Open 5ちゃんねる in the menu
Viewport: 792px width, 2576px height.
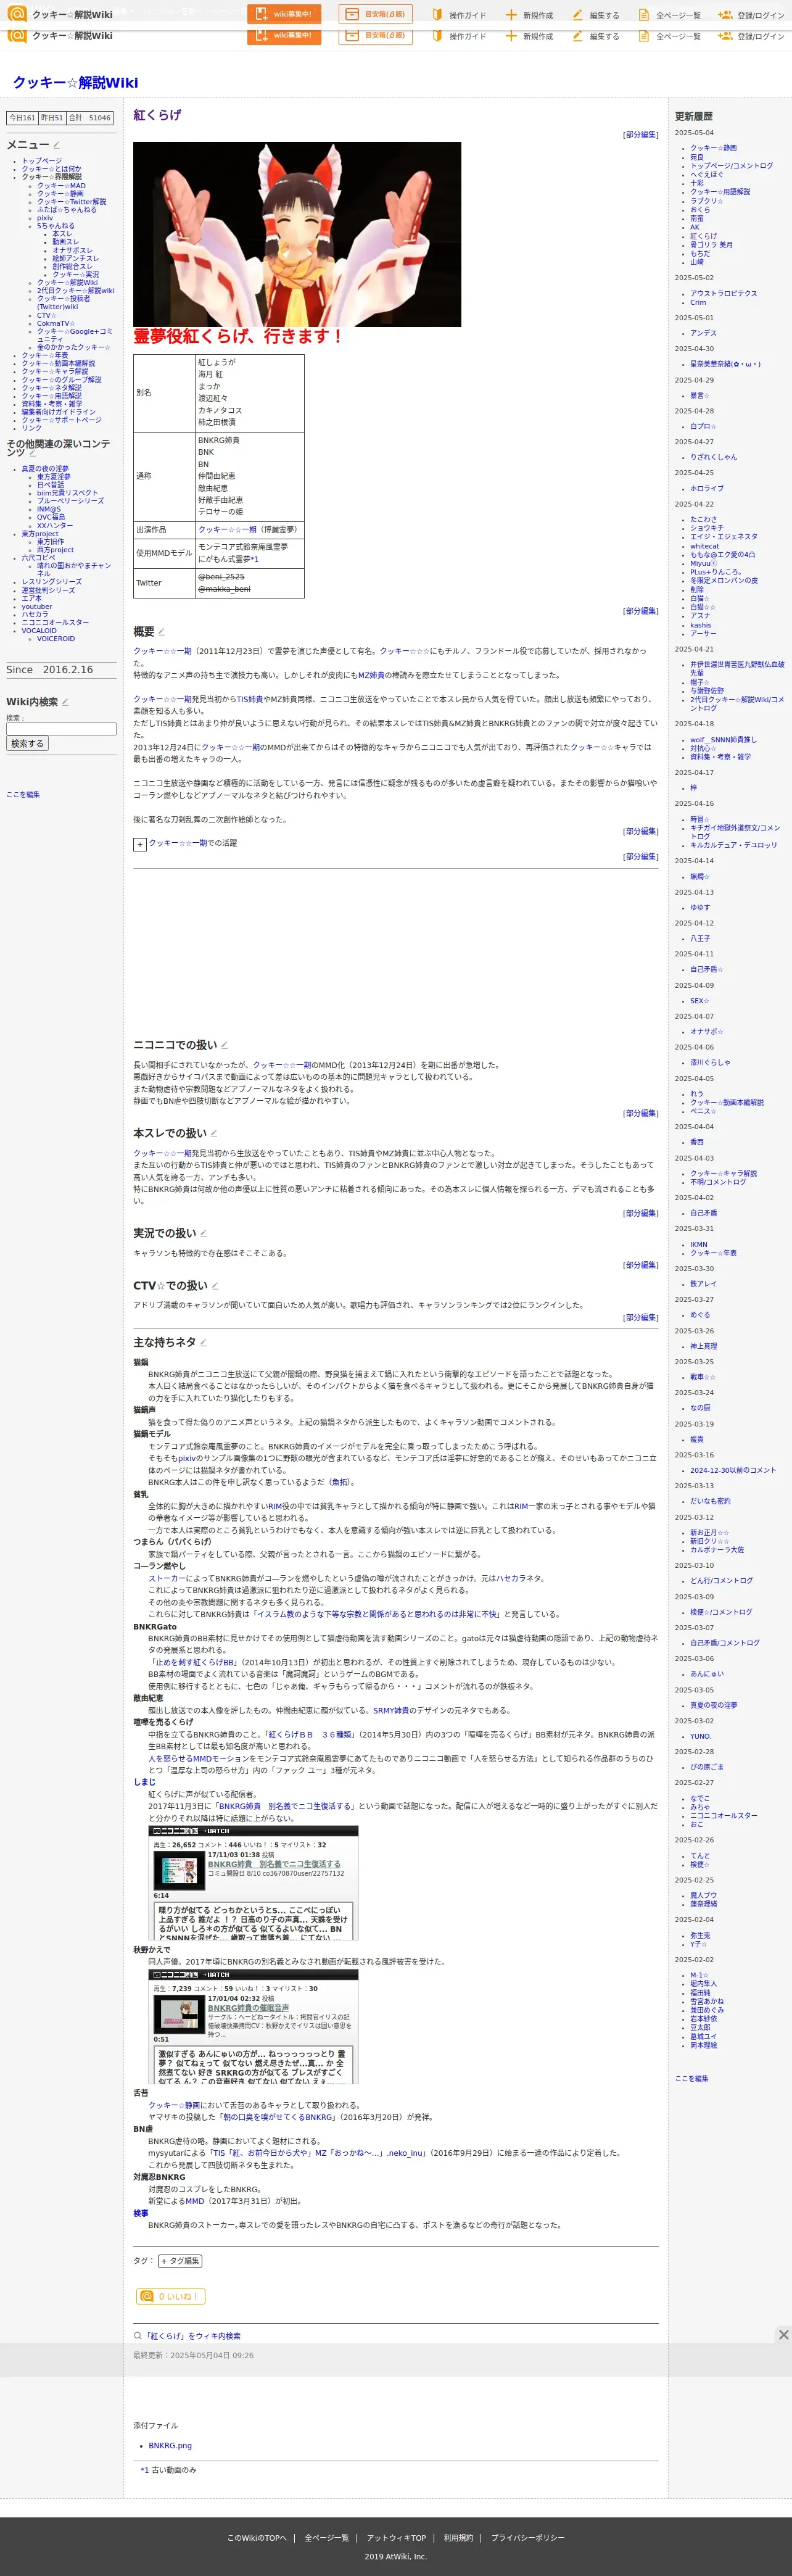(56, 226)
